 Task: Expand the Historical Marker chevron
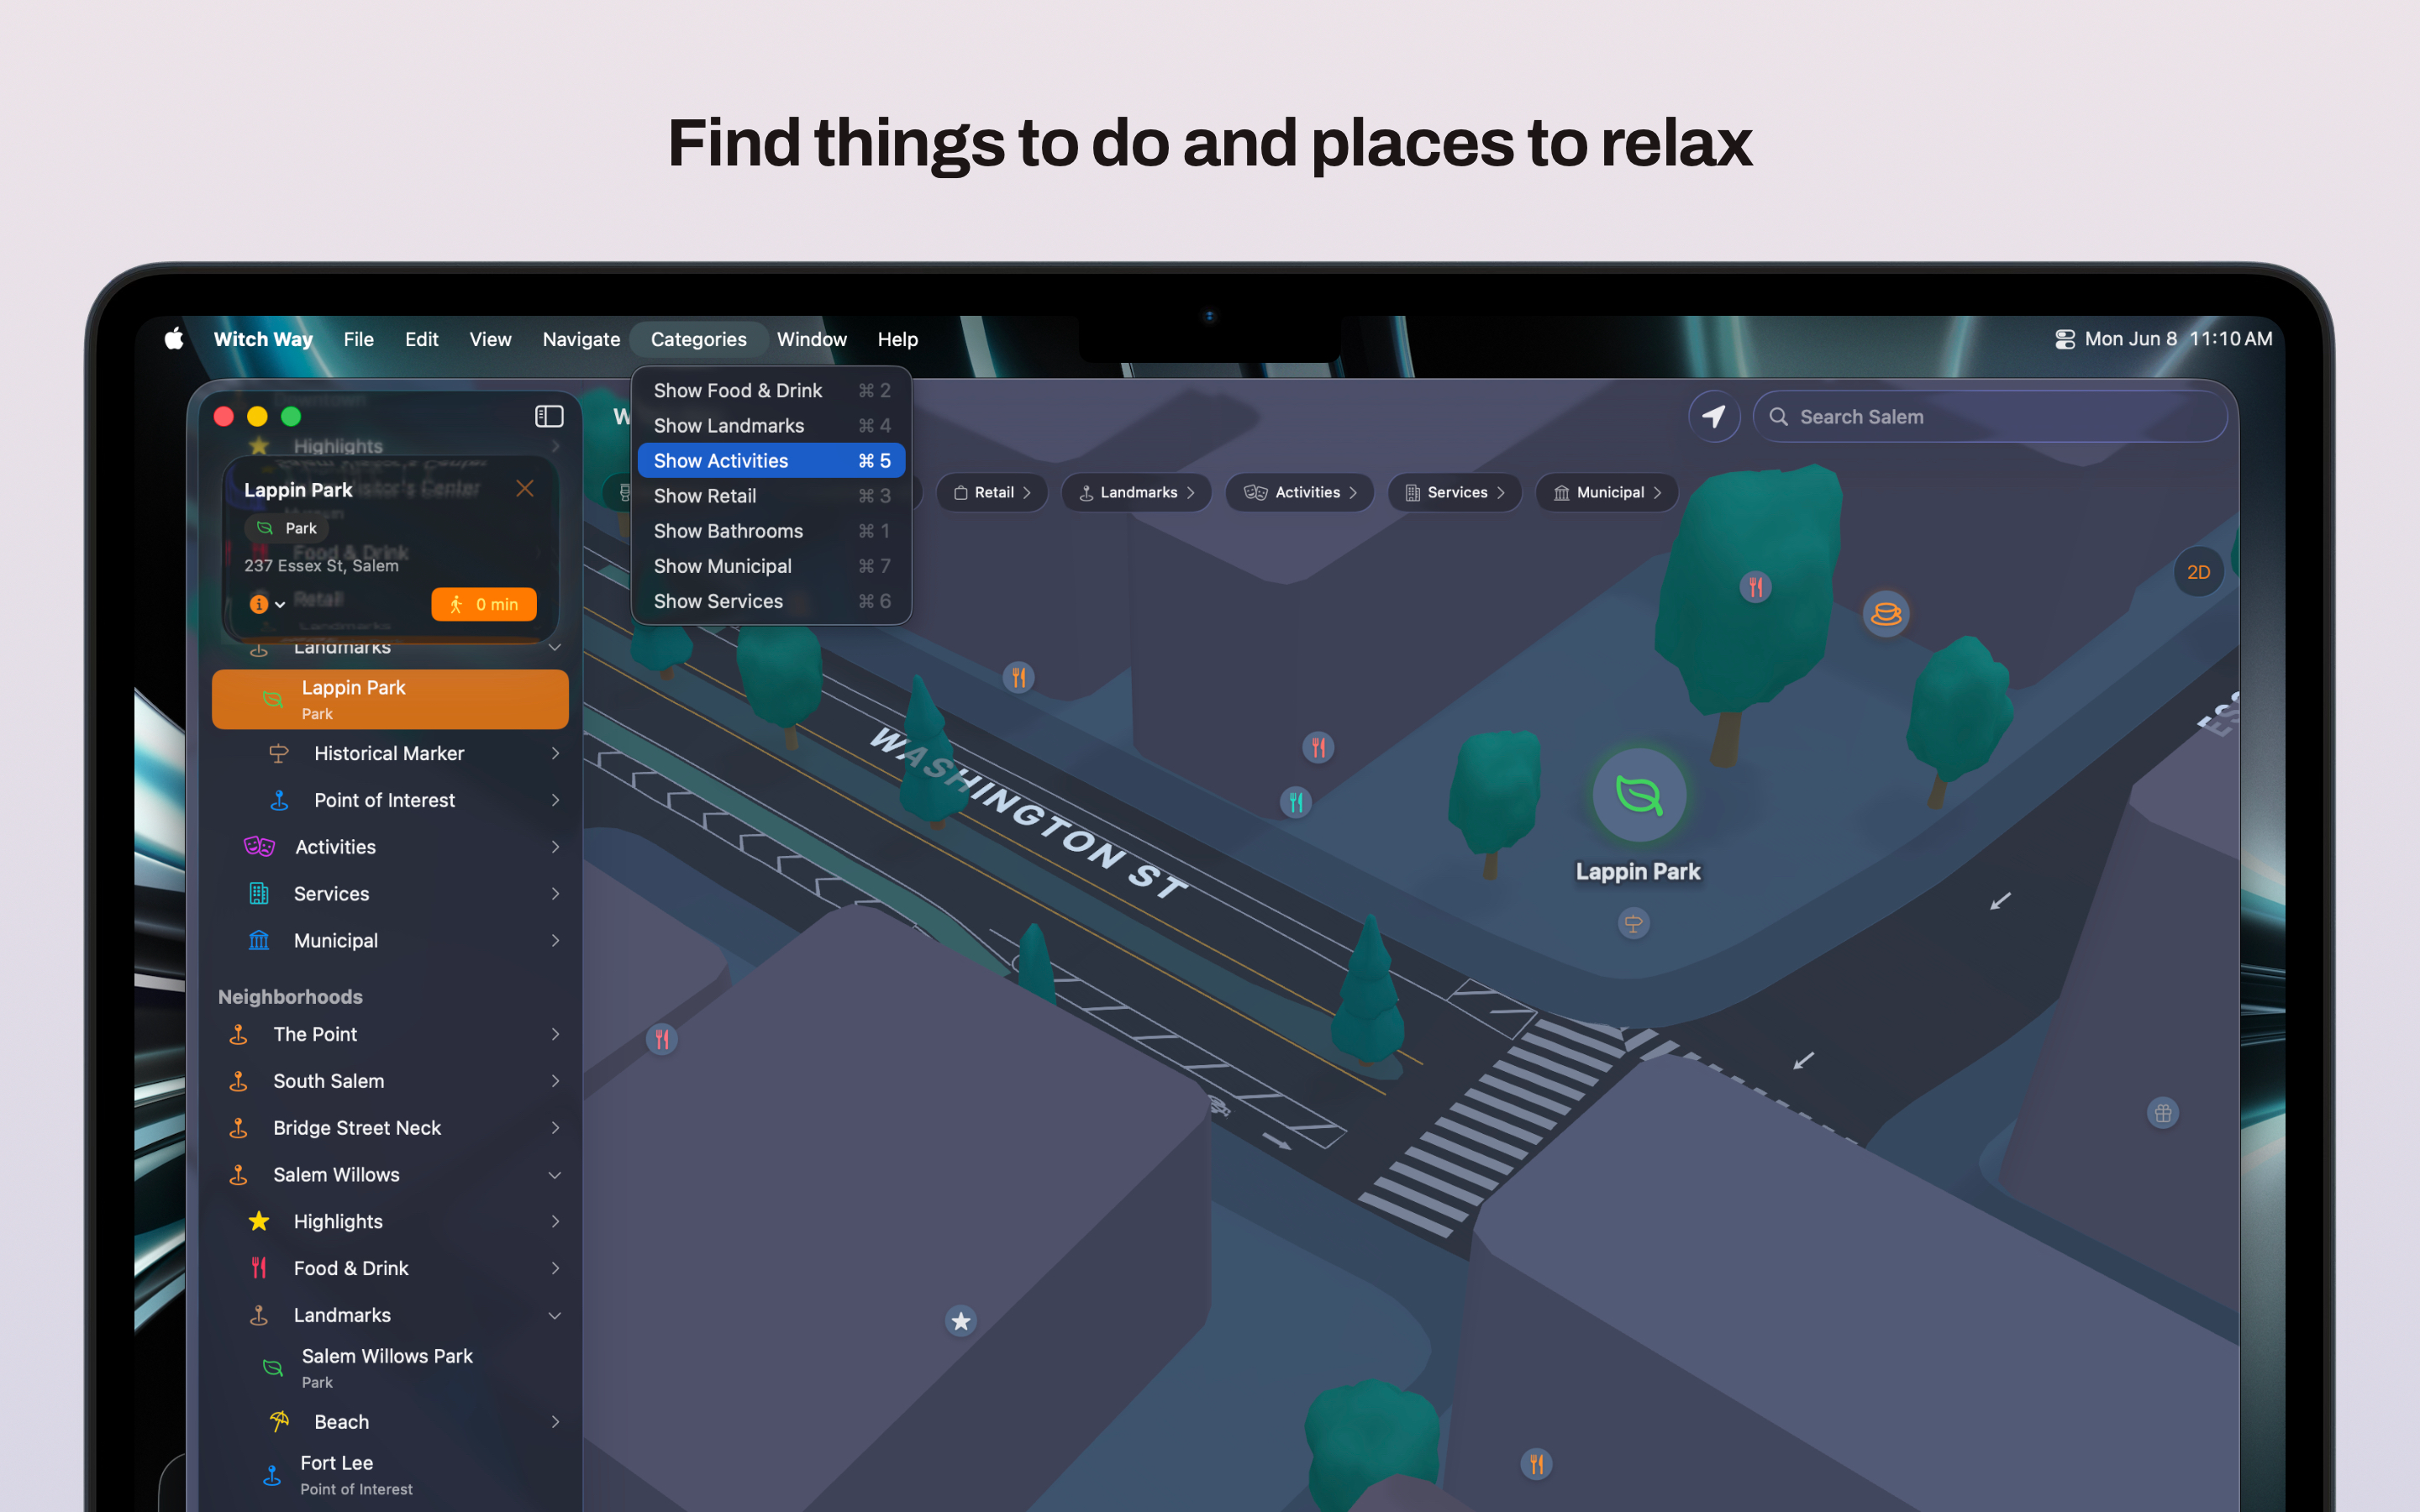(x=555, y=753)
